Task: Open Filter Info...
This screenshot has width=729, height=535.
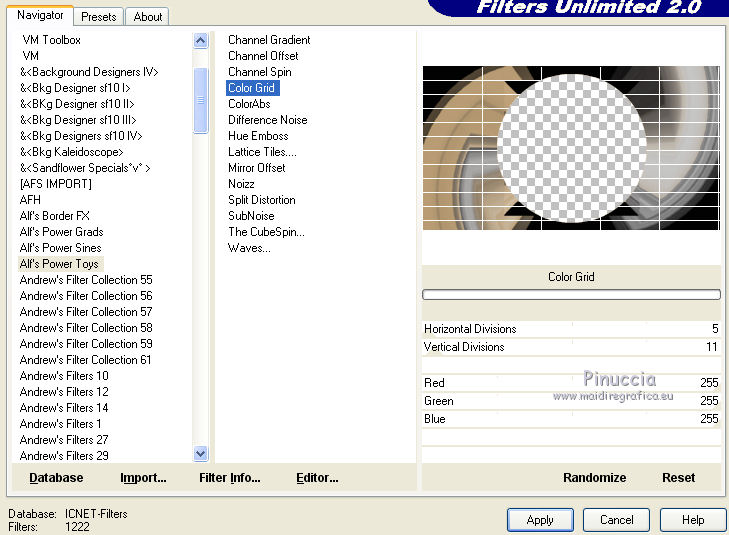Action: click(230, 477)
